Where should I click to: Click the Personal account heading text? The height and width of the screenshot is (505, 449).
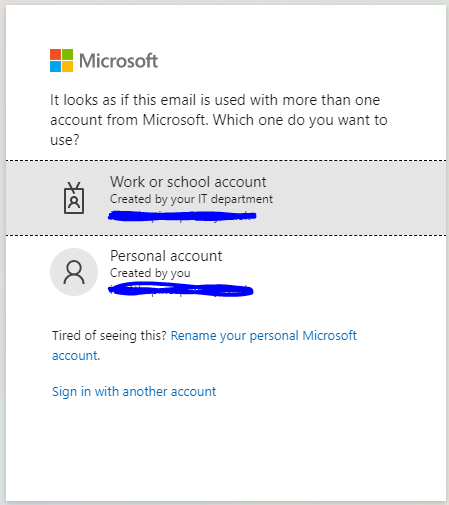(166, 256)
